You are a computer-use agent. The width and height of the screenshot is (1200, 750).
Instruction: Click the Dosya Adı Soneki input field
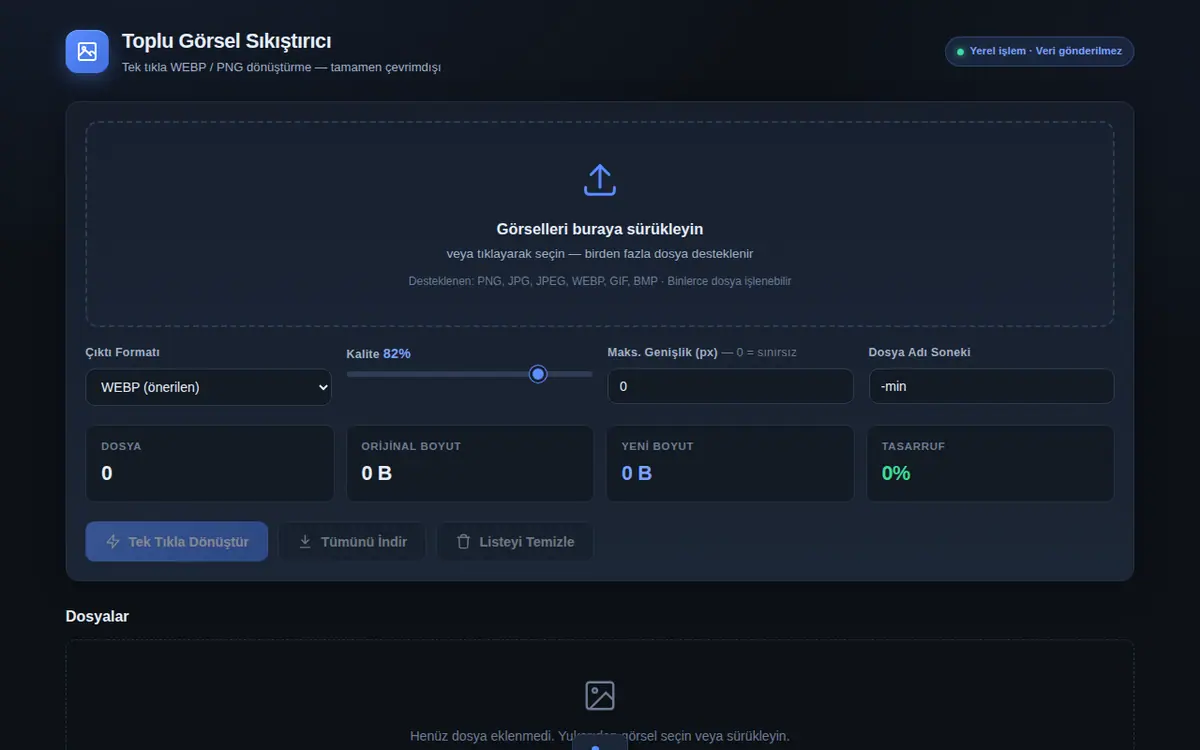[992, 386]
